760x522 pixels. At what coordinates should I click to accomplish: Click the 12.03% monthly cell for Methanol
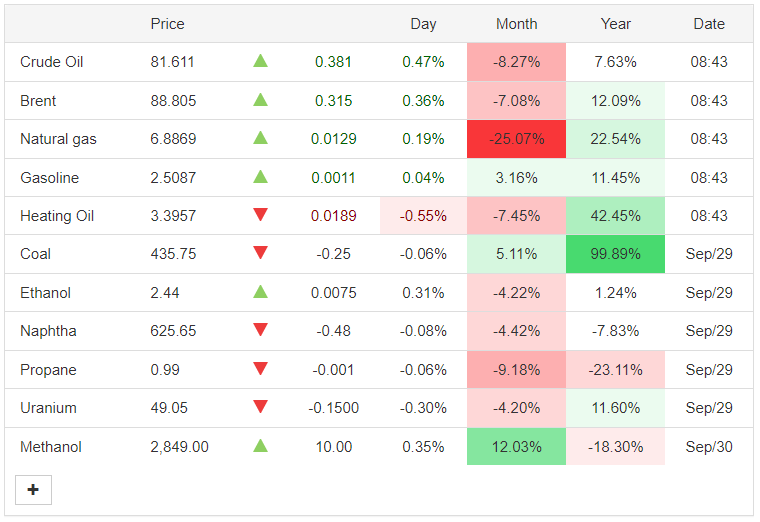pyautogui.click(x=517, y=447)
